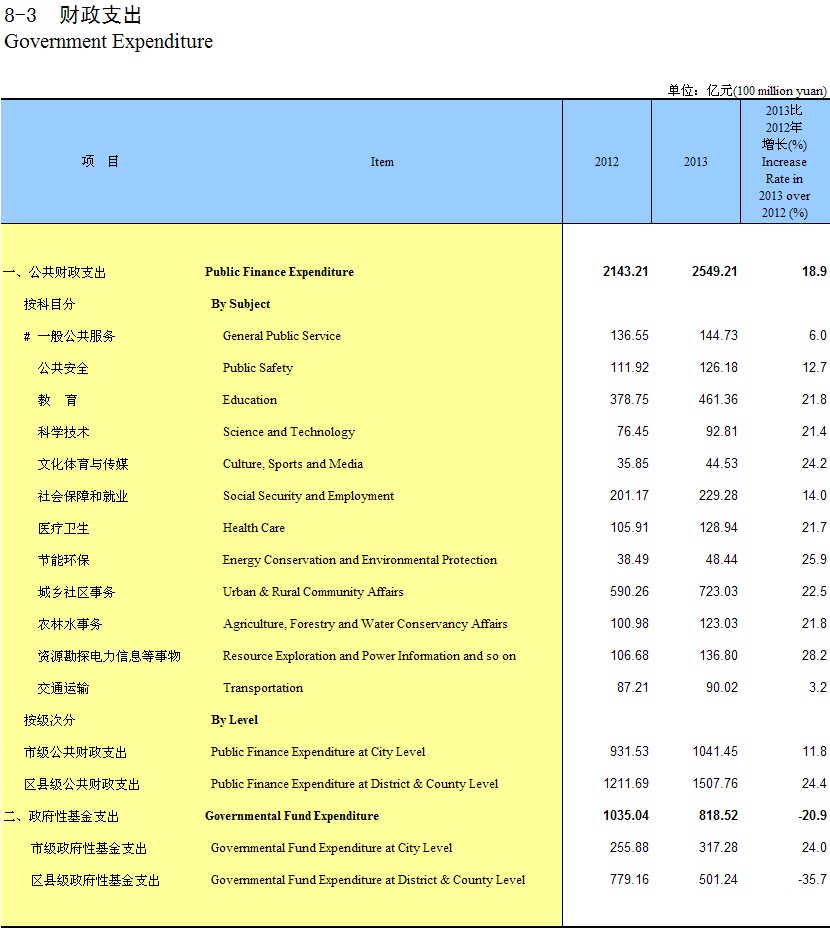Screen dimensions: 830x928
Task: Click the Culture, Sports and Media label
Action: (292, 464)
